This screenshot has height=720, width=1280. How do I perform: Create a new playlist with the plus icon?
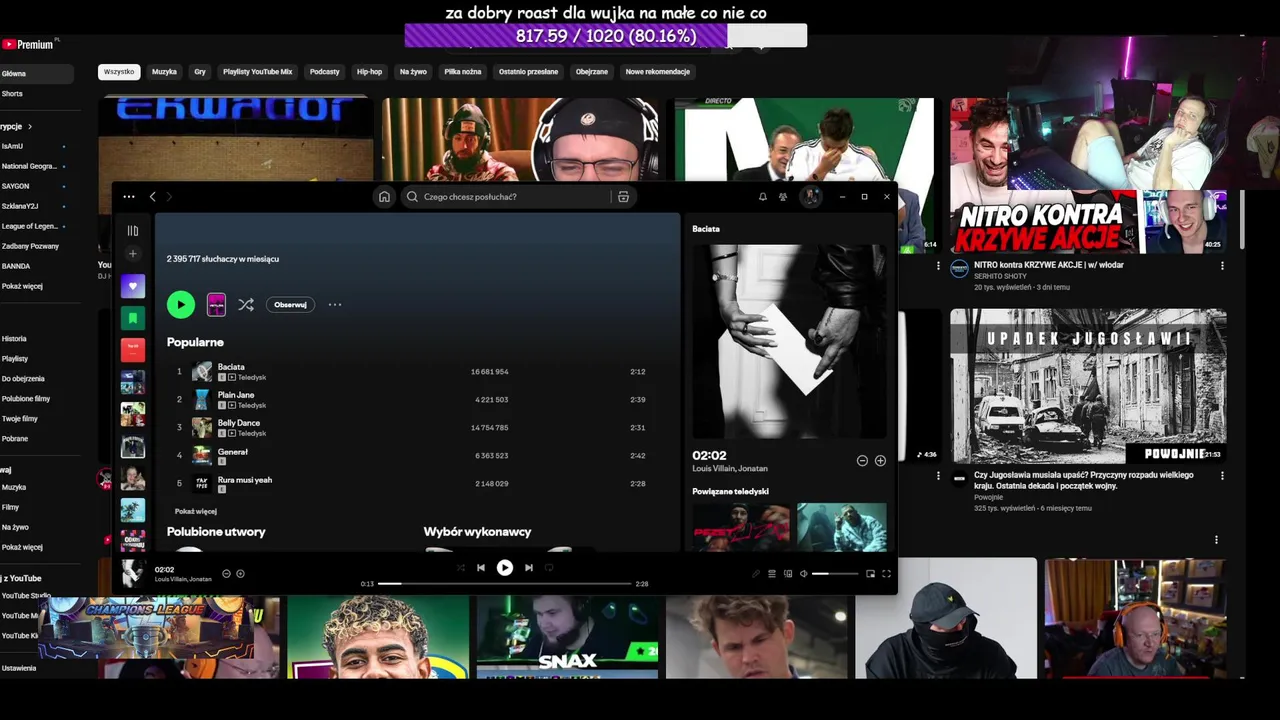coord(133,254)
